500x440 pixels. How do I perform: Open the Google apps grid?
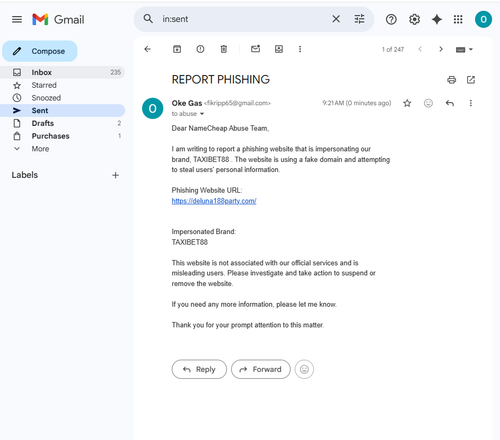coord(458,20)
